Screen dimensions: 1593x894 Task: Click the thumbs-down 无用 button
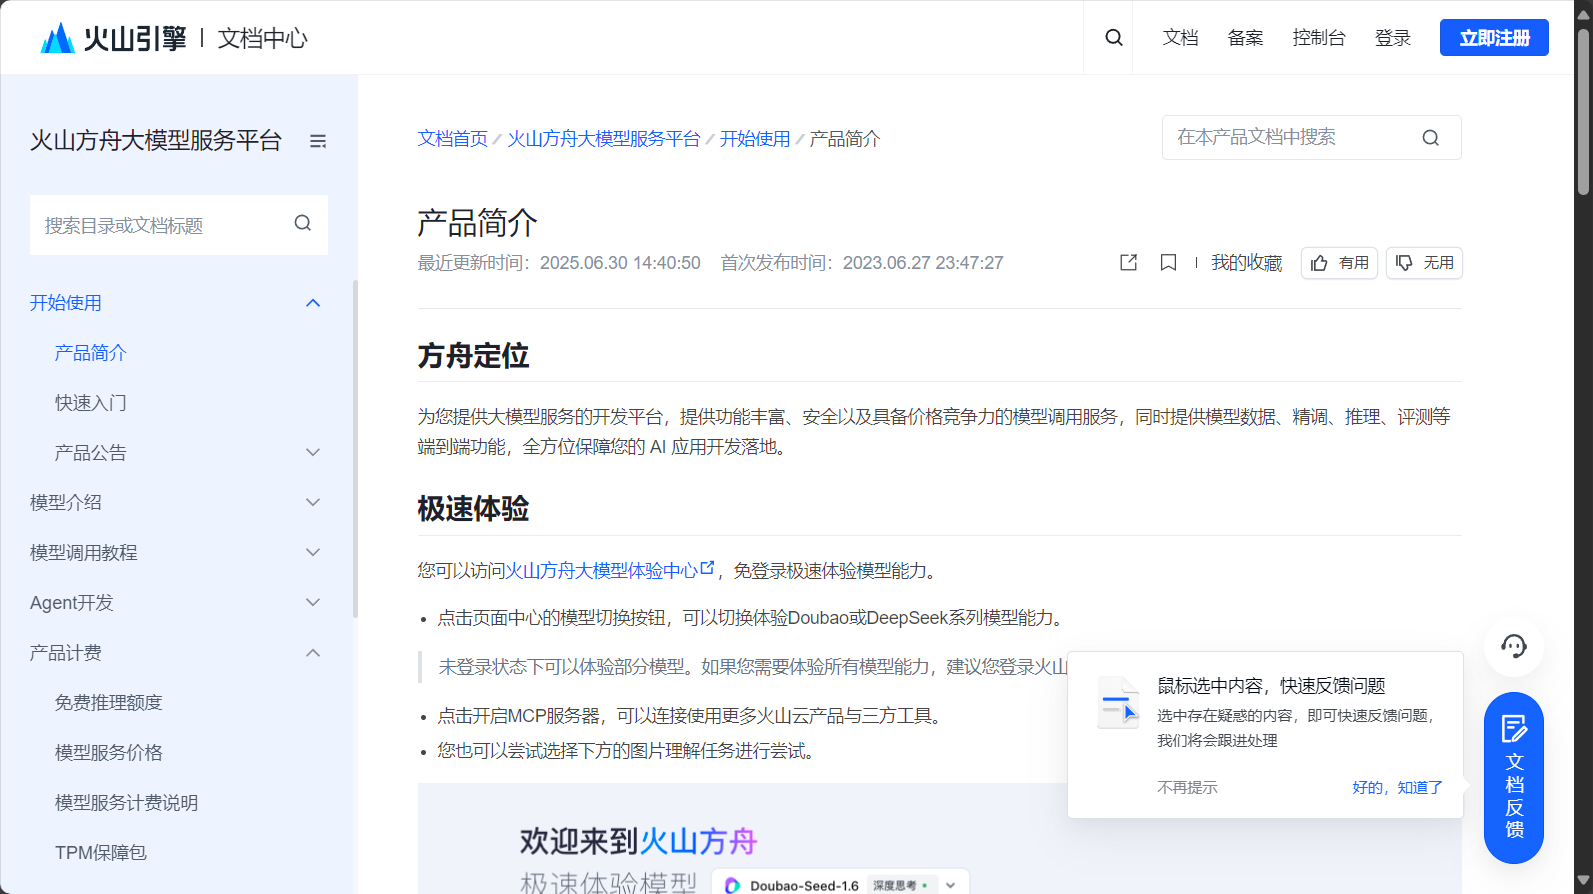point(1424,263)
